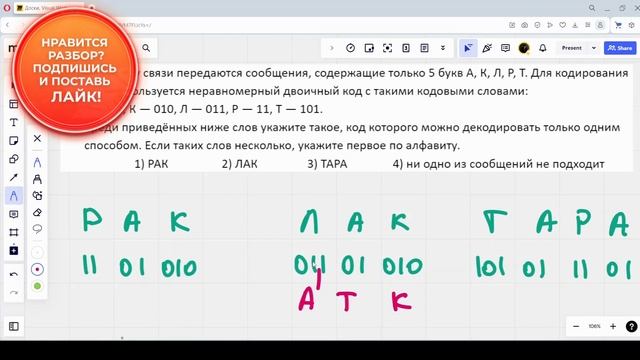Redo the last action
Image resolution: width=640 pixels, height=360 pixels.
coord(13,293)
